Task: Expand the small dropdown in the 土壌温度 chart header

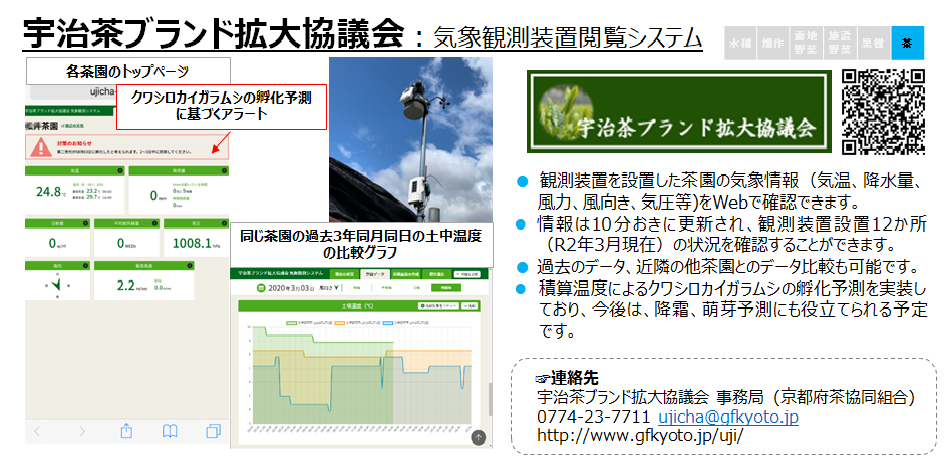Action: [x=469, y=306]
